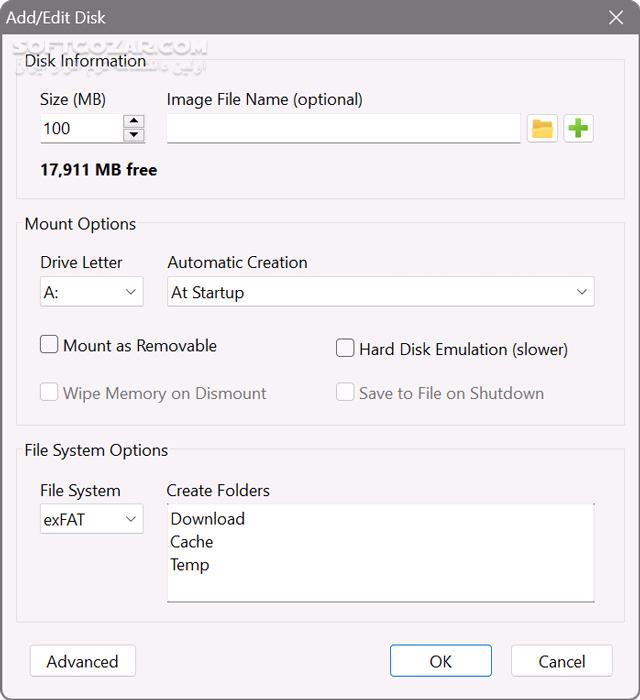Toggle Save to File on Shutdown checkbox
640x700 pixels.
tap(345, 392)
